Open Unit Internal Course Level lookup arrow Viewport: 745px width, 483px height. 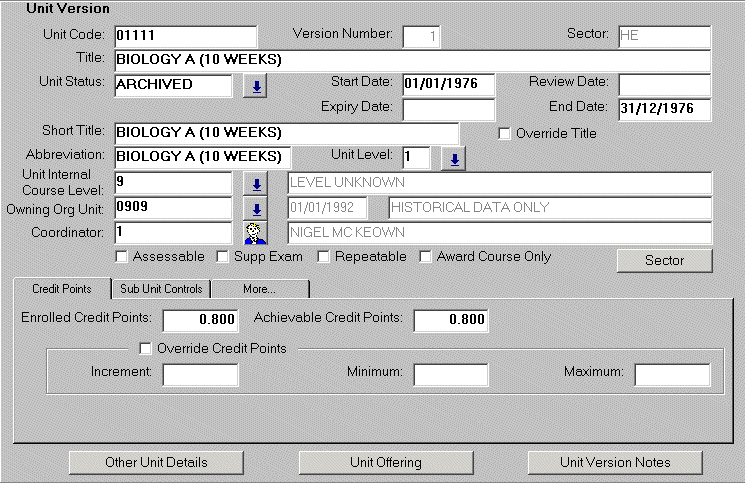pyautogui.click(x=256, y=184)
